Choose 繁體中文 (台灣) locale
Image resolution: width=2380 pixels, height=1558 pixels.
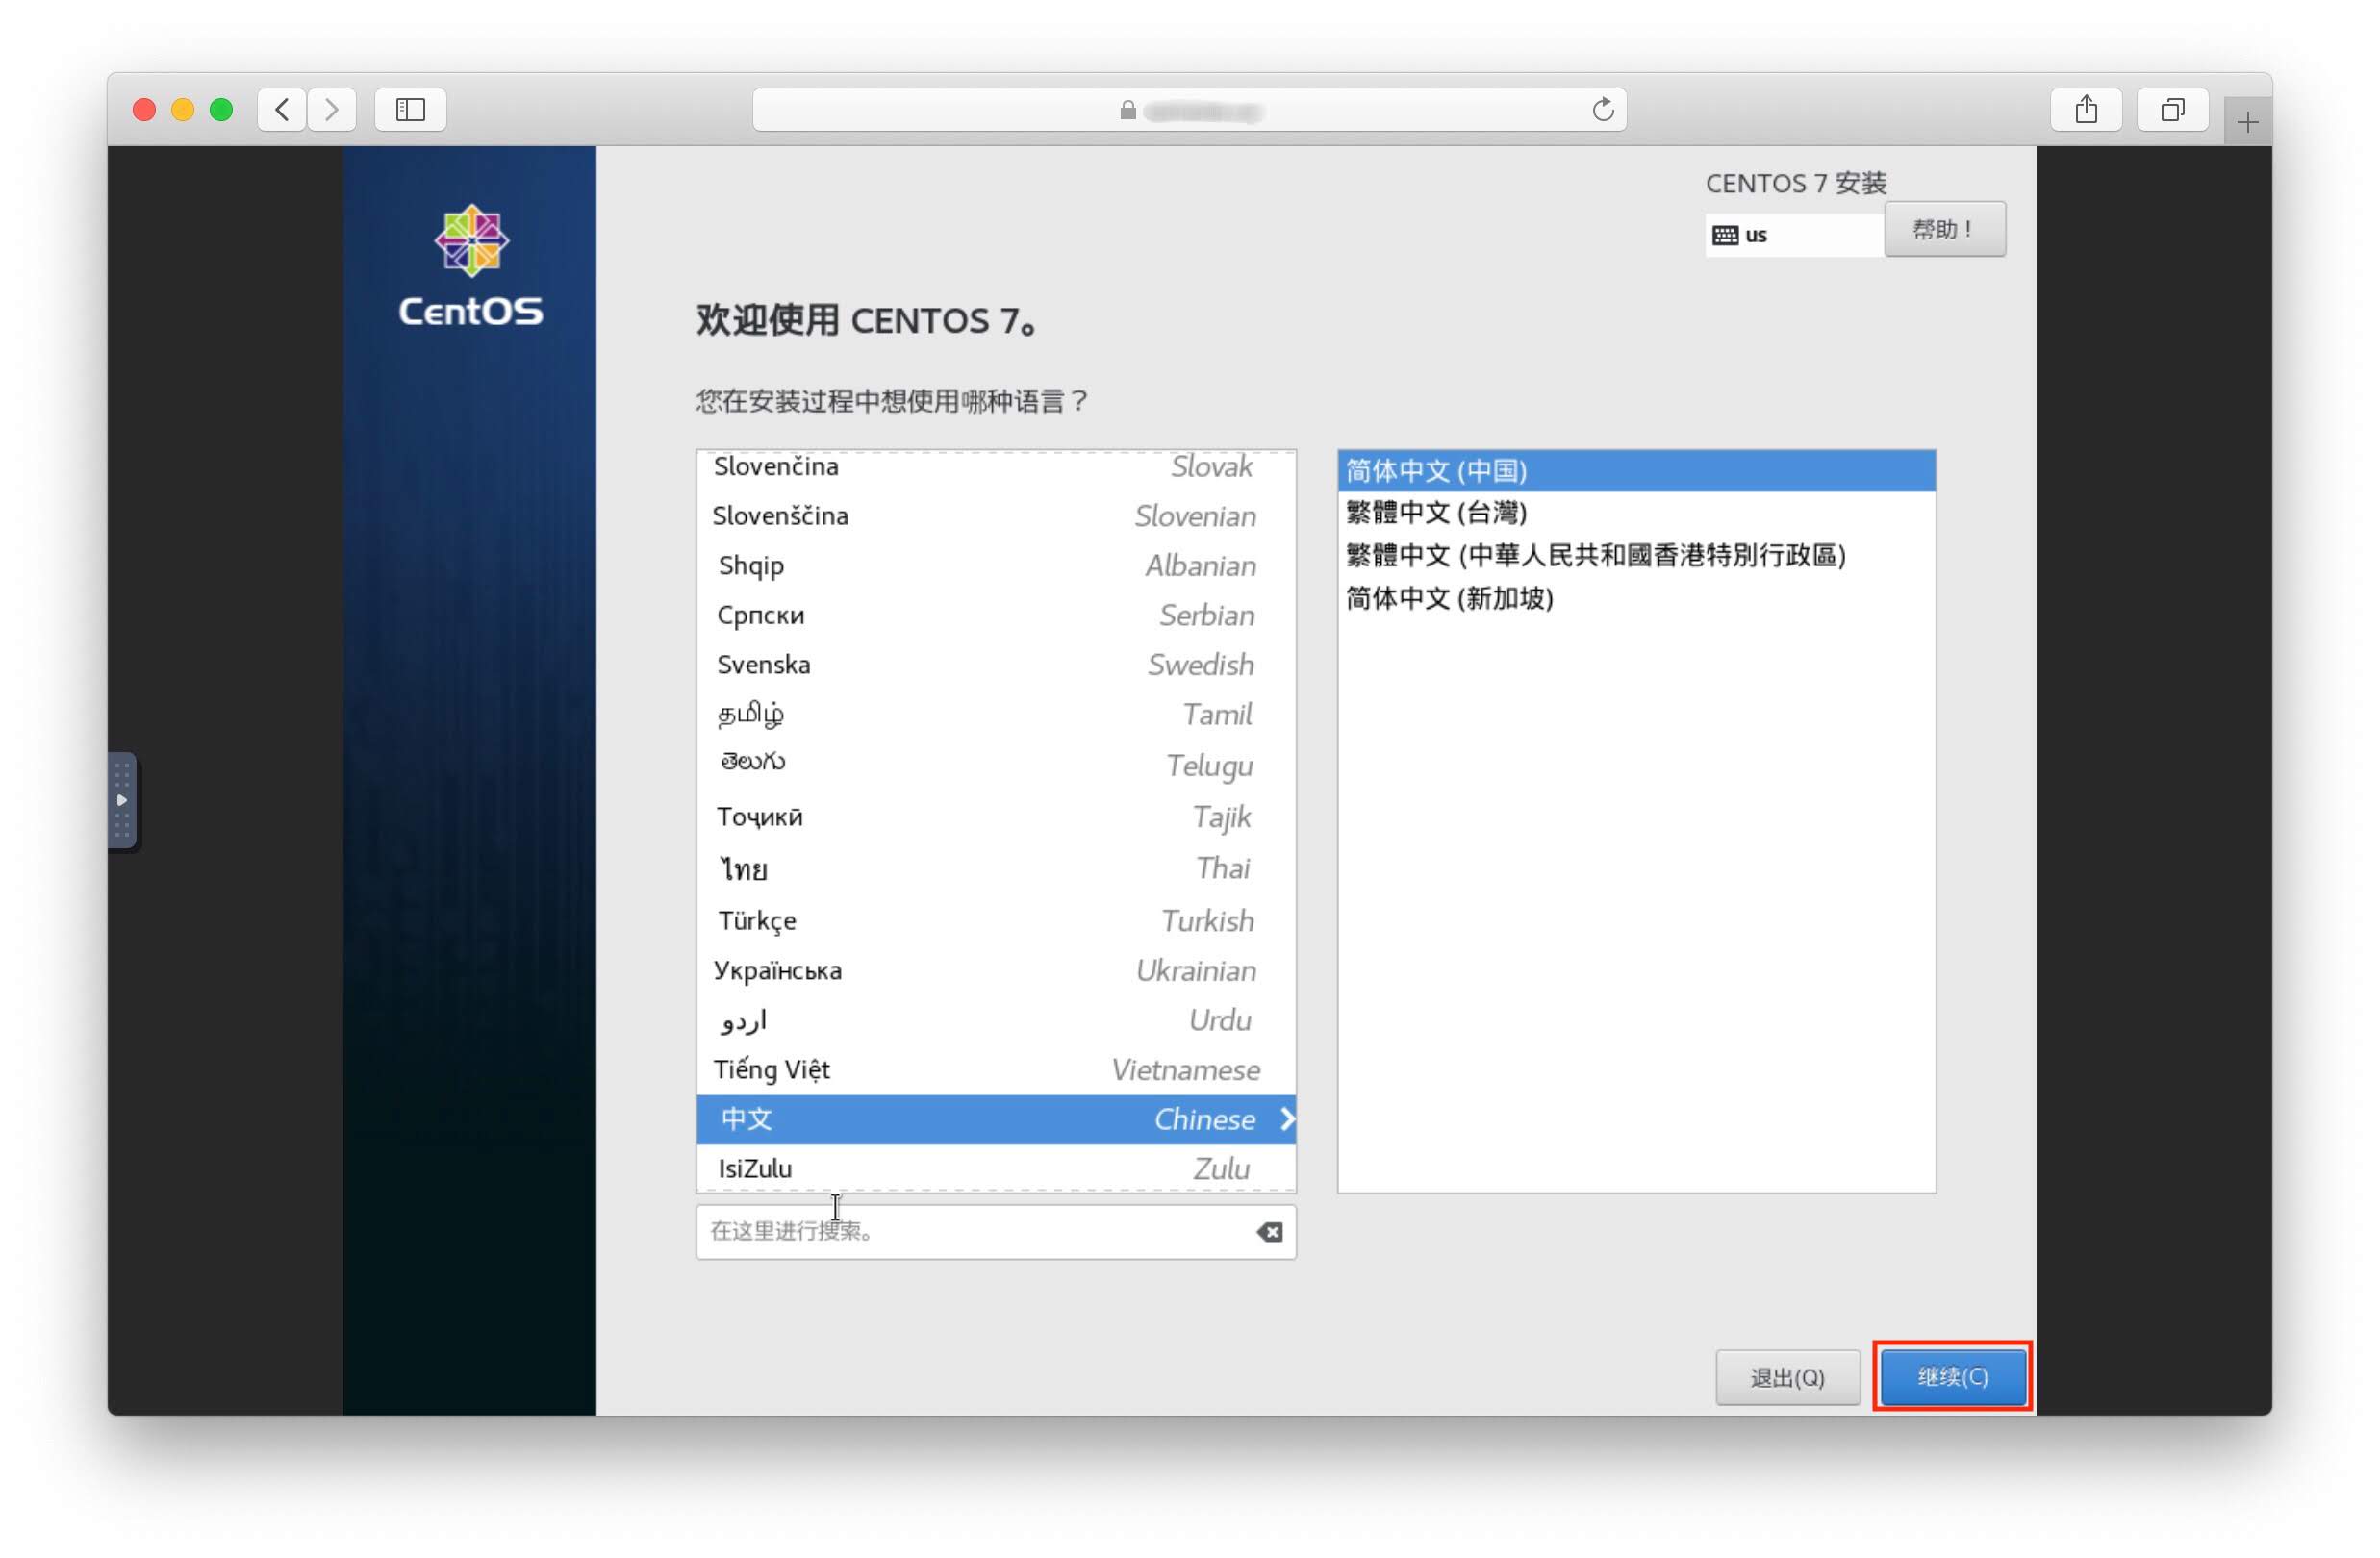tap(1636, 513)
